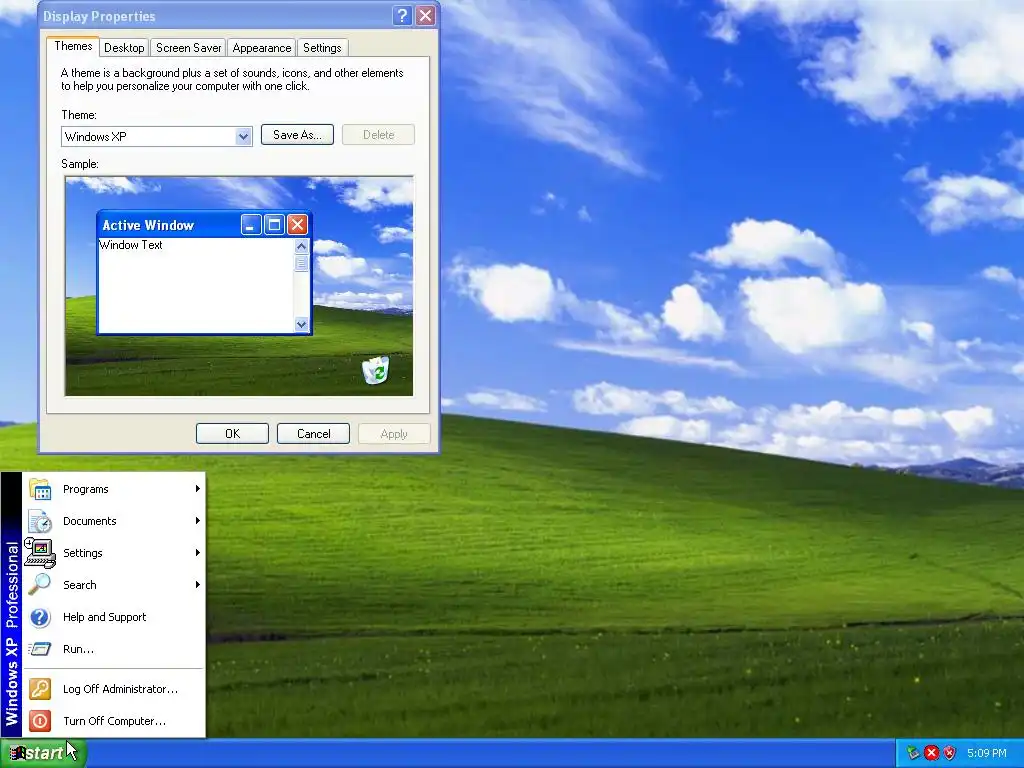Switch to the Screen Saver tab

pyautogui.click(x=188, y=48)
